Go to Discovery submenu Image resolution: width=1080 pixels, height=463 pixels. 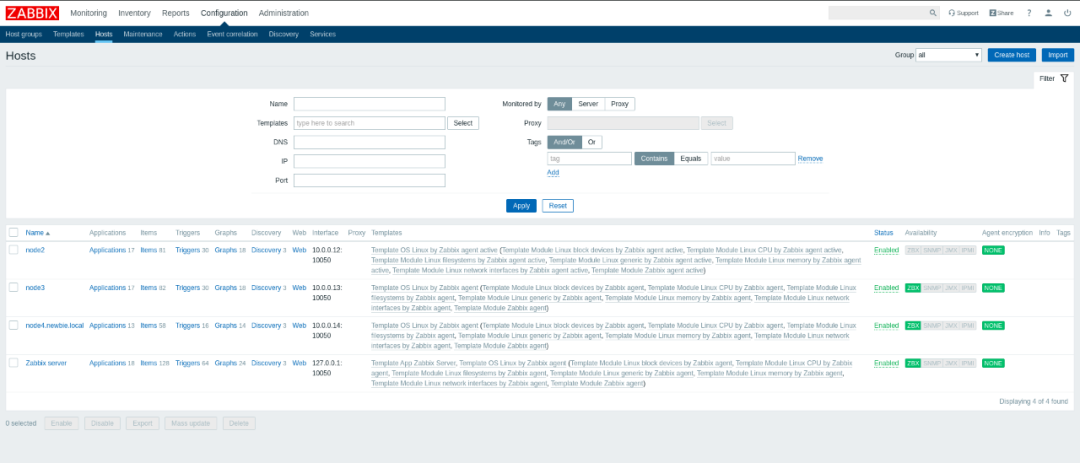[x=284, y=34]
